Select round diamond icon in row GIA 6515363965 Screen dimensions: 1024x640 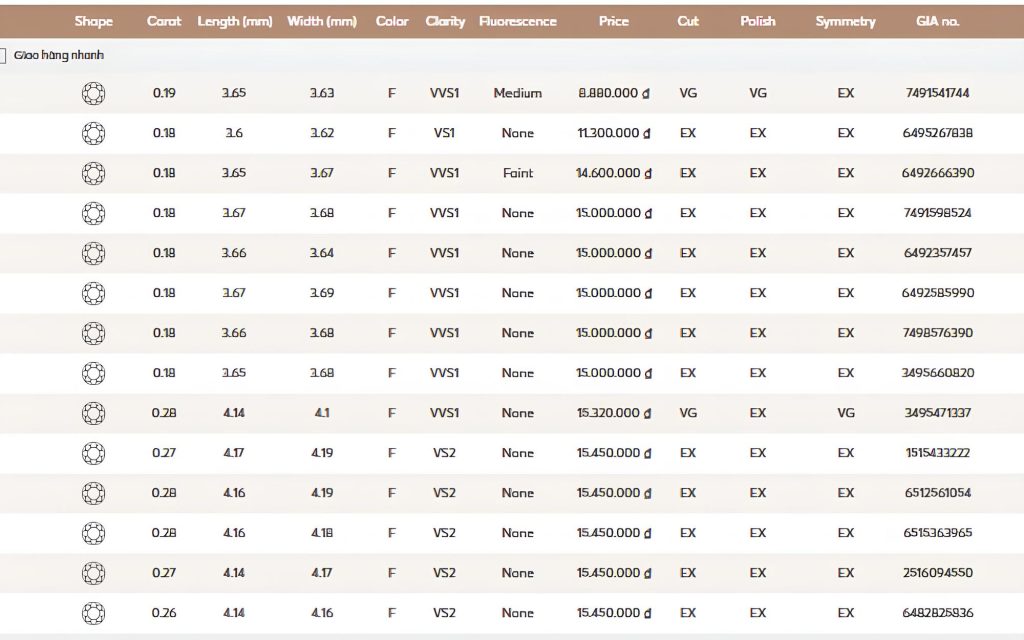pyautogui.click(x=93, y=534)
